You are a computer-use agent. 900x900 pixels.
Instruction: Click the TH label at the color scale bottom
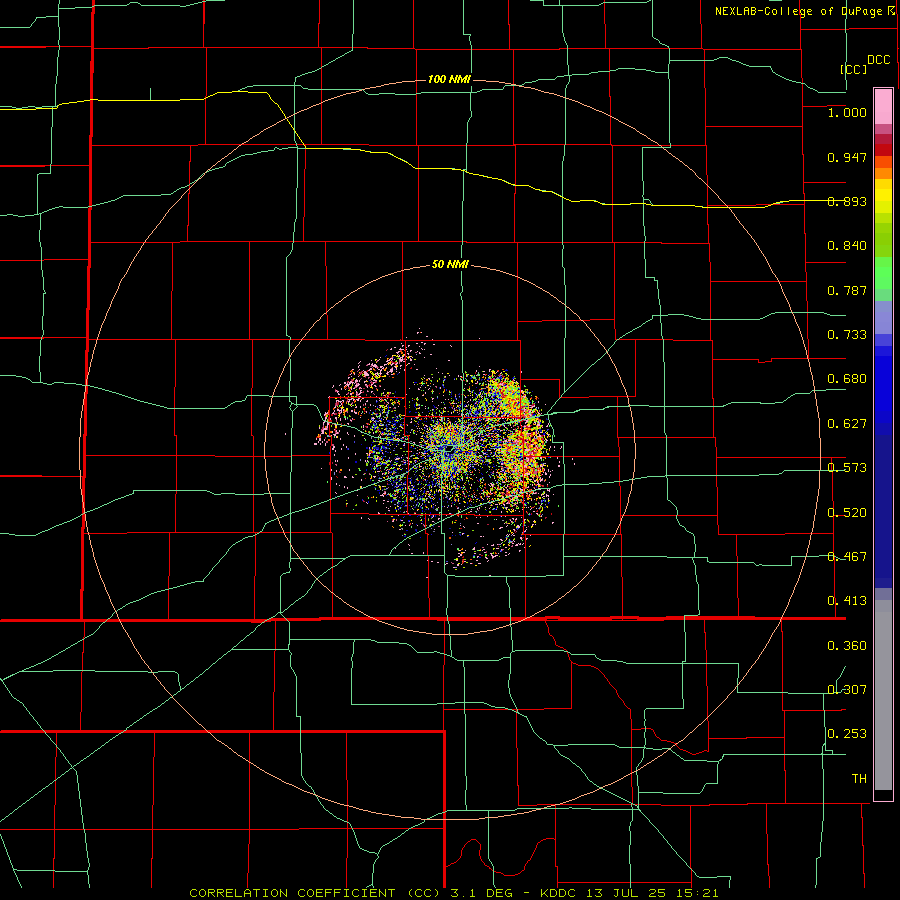coord(859,779)
